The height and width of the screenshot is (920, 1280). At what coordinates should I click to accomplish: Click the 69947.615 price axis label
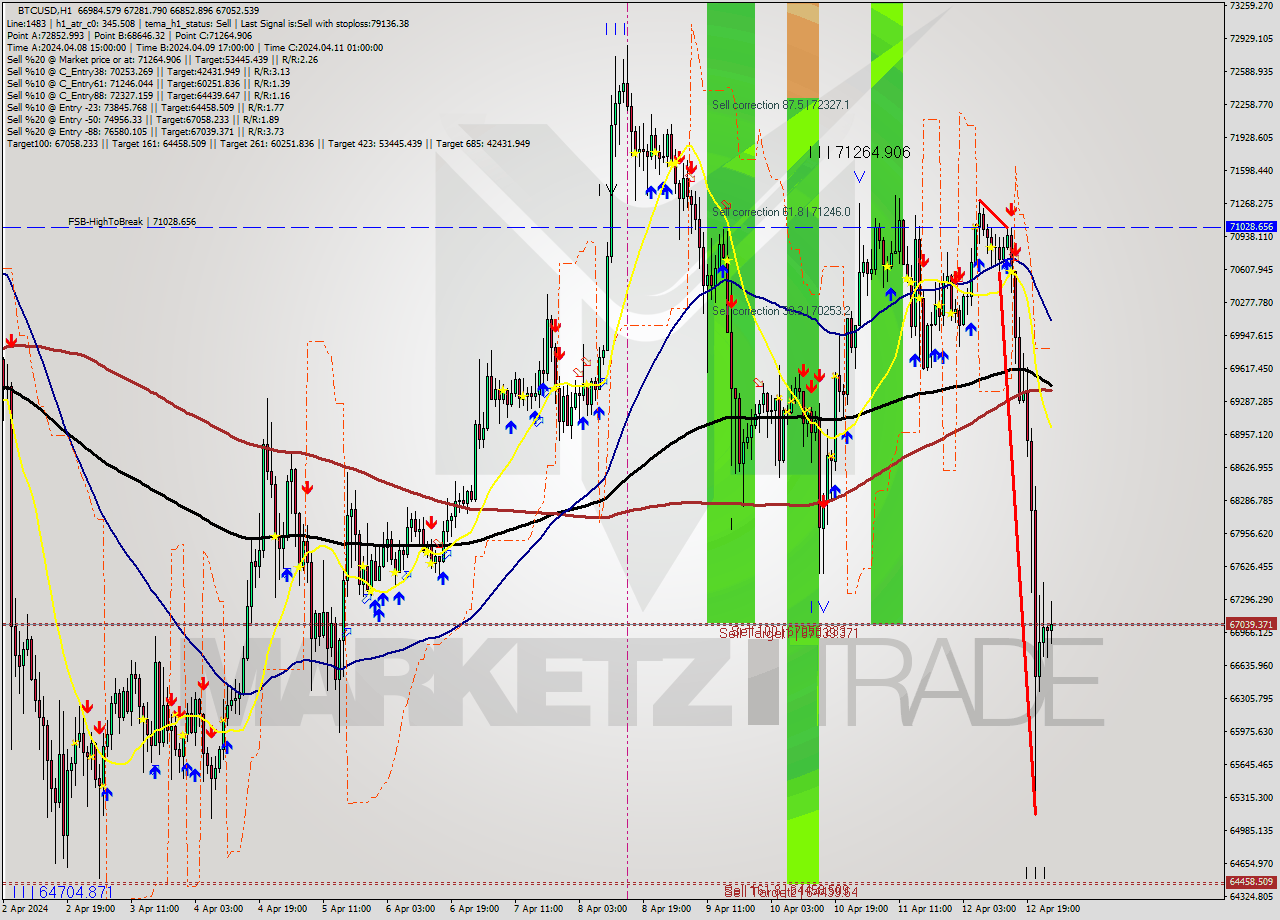1253,335
